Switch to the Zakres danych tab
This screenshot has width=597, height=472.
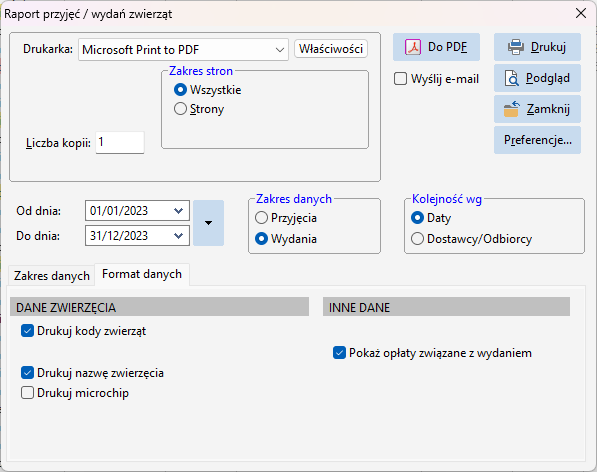click(52, 276)
